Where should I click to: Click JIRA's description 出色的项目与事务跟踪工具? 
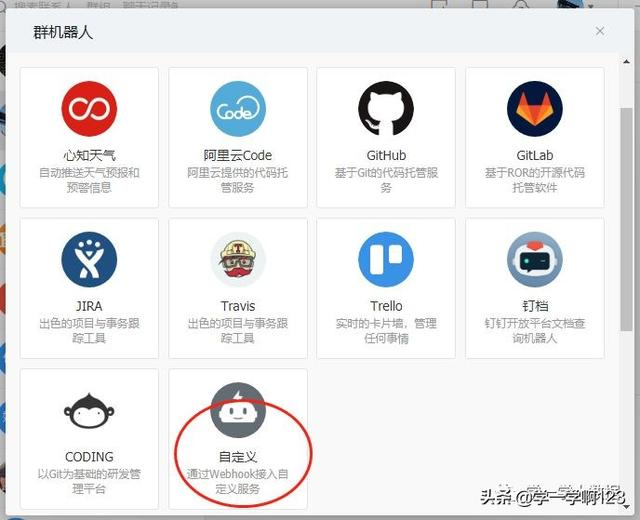[x=89, y=331]
